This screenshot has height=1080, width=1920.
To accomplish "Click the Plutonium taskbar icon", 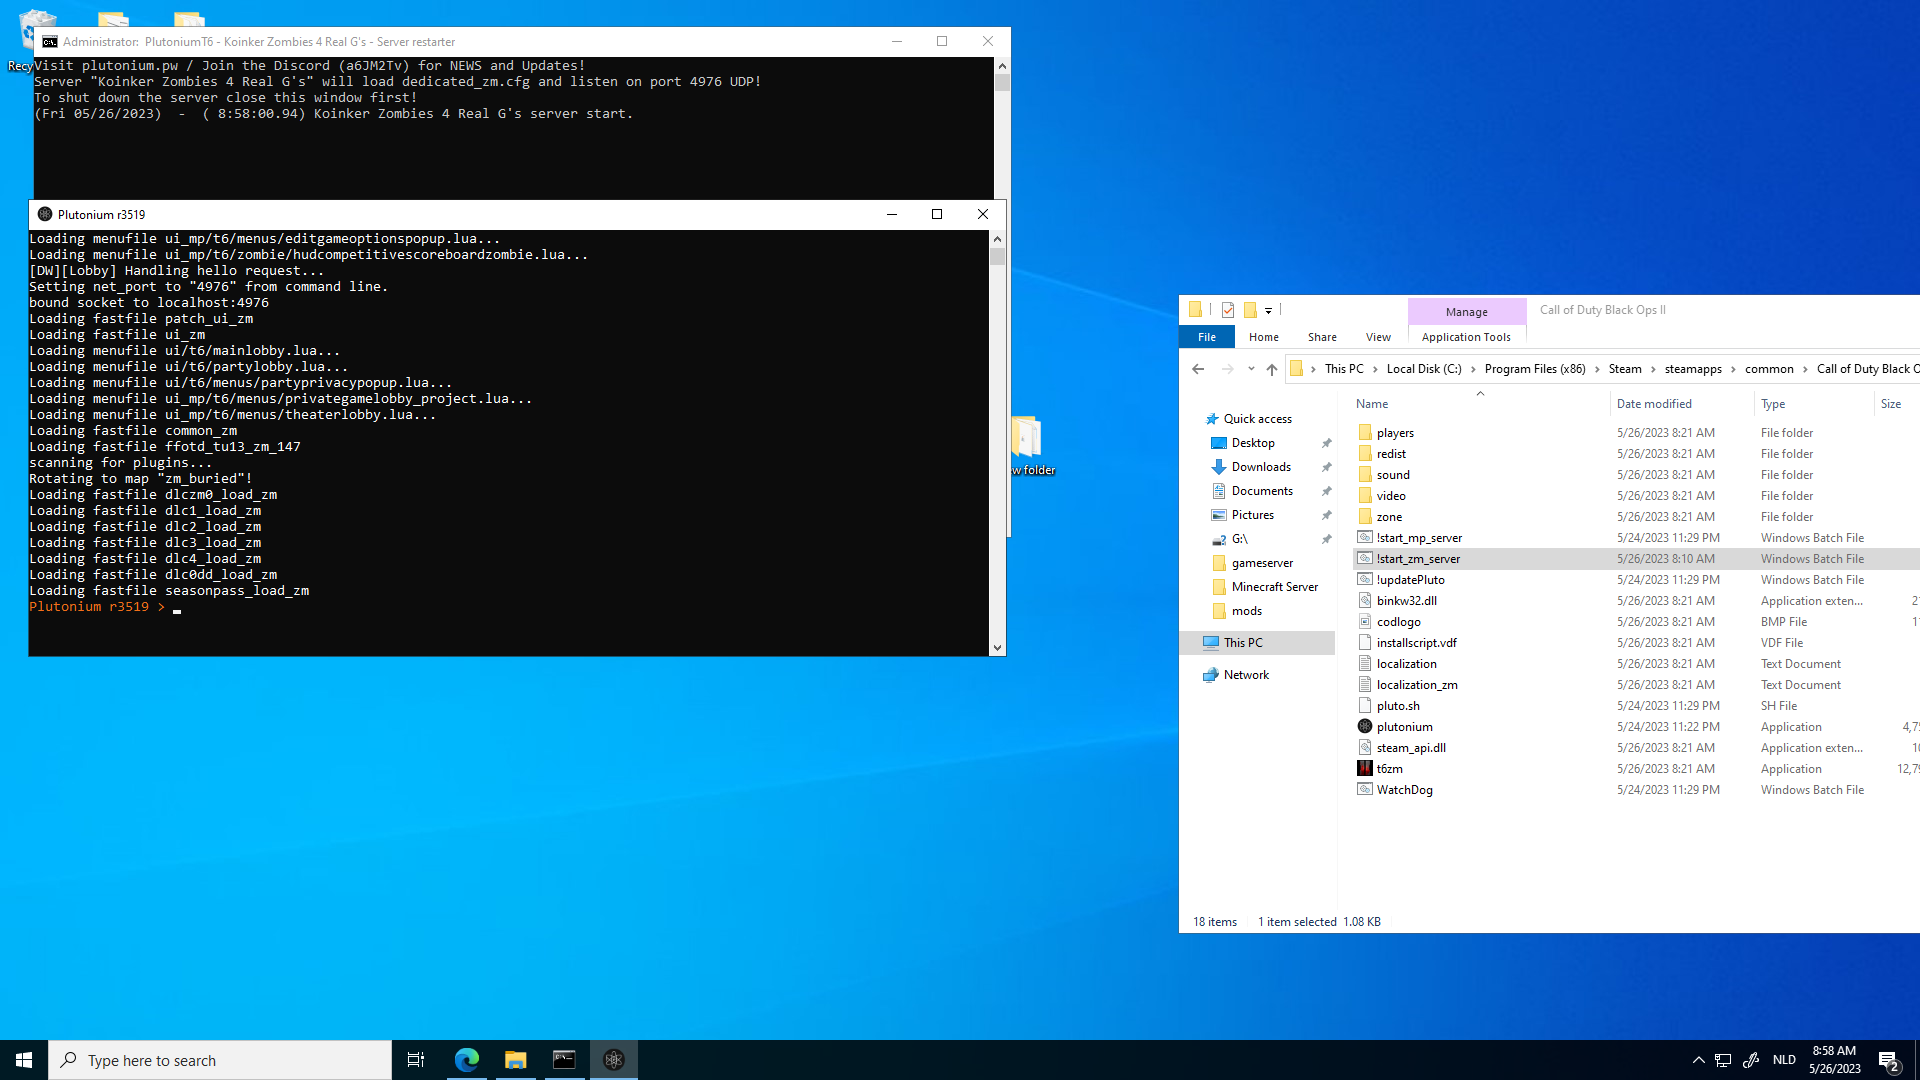I will (614, 1060).
